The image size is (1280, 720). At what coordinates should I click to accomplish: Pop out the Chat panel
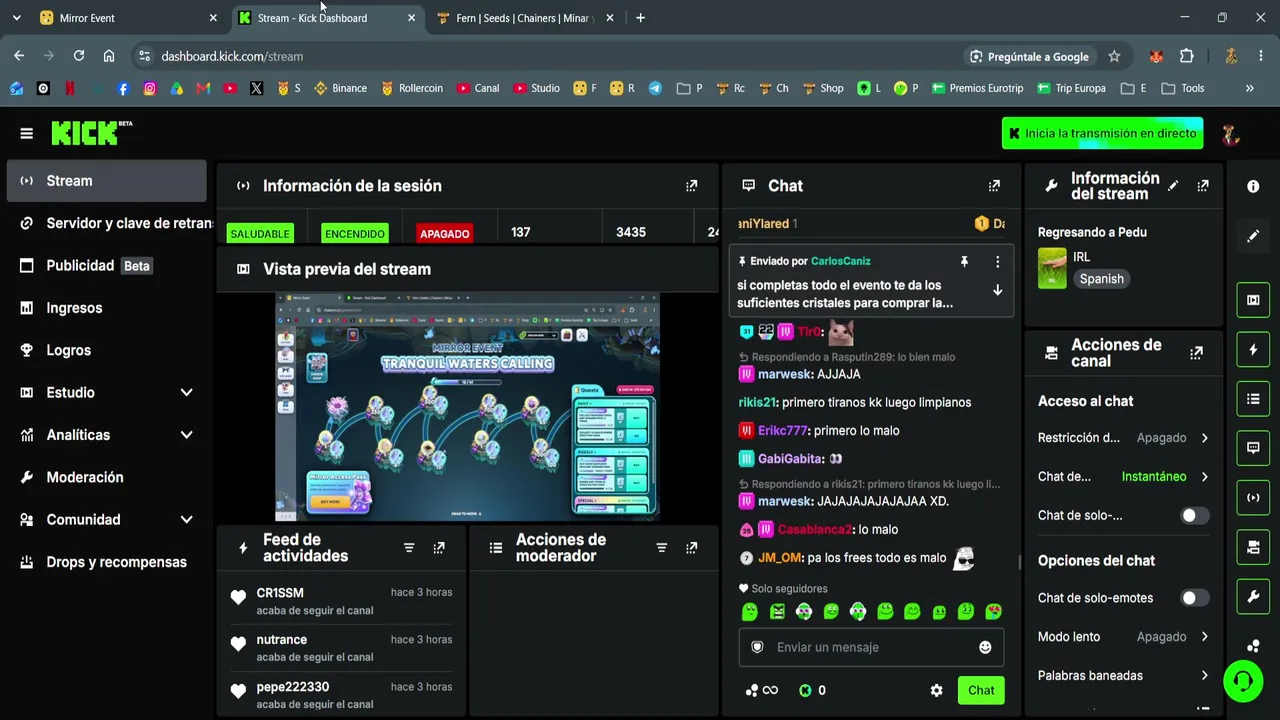point(994,186)
